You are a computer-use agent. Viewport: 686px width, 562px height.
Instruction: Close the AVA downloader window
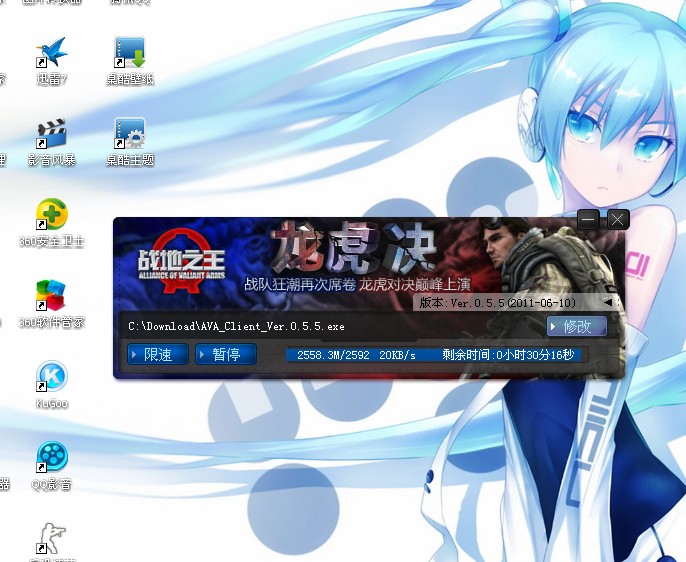[x=618, y=219]
